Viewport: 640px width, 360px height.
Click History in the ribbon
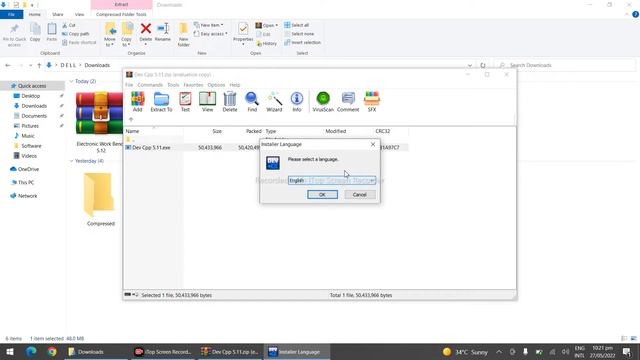[266, 43]
